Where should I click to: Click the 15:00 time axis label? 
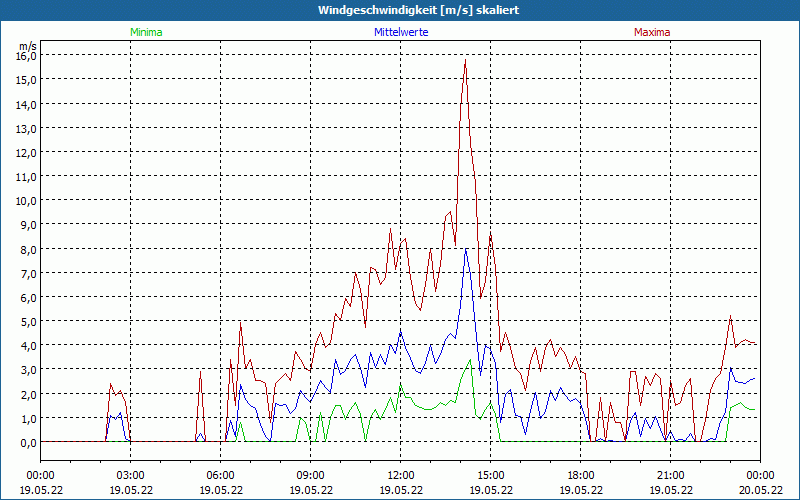(490, 476)
